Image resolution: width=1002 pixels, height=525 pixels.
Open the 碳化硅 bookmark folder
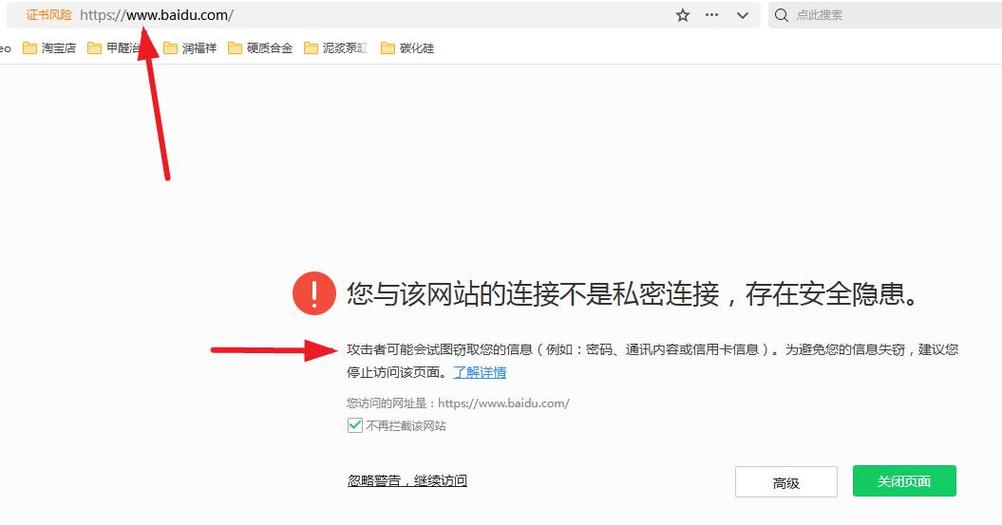[x=407, y=48]
